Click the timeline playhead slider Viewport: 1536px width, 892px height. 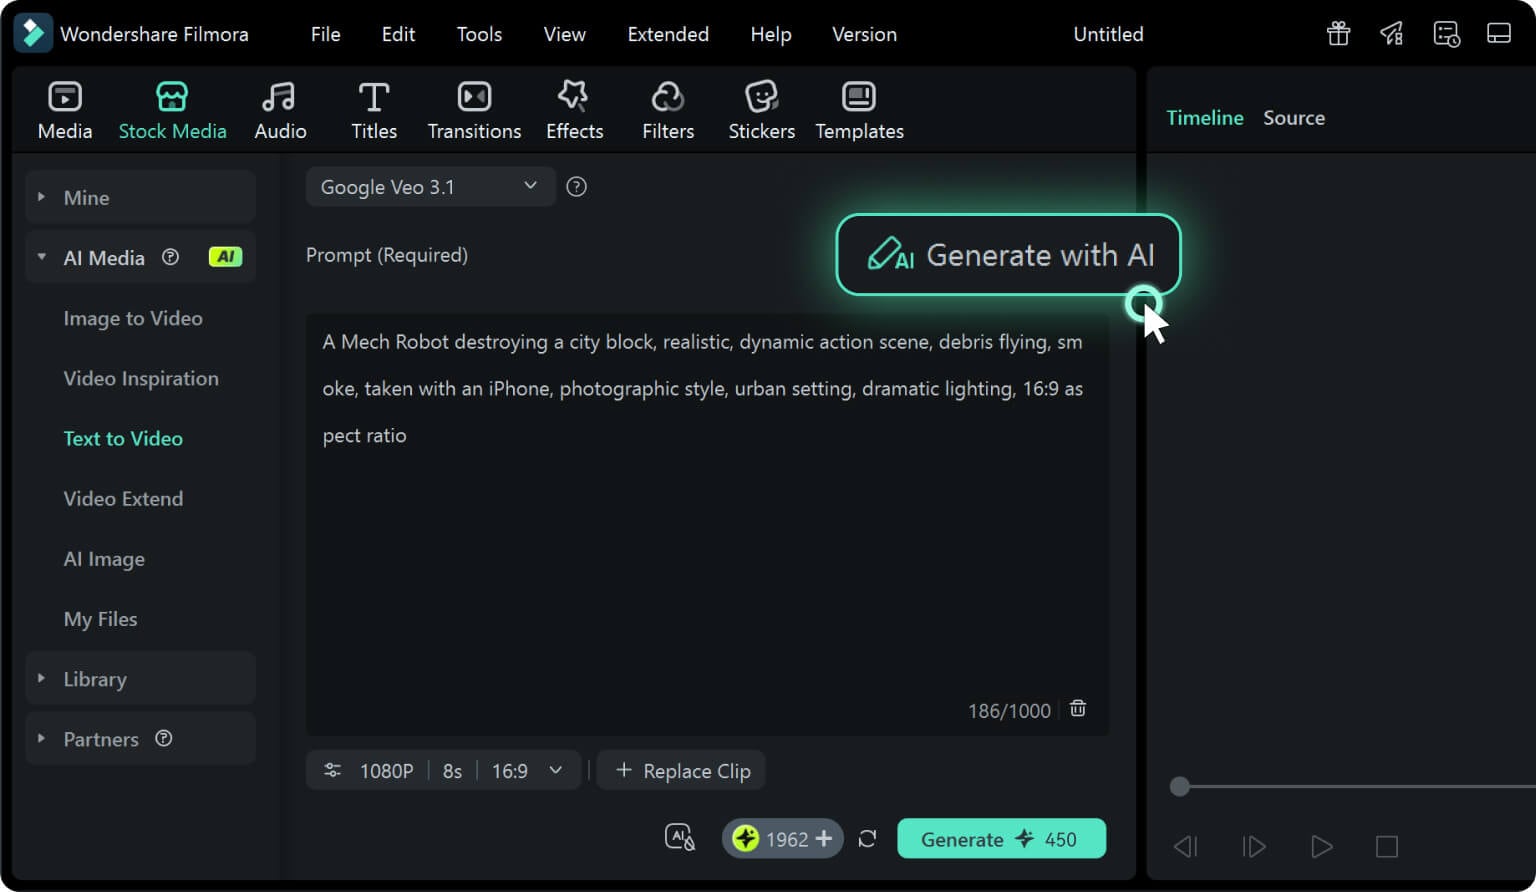[1180, 787]
